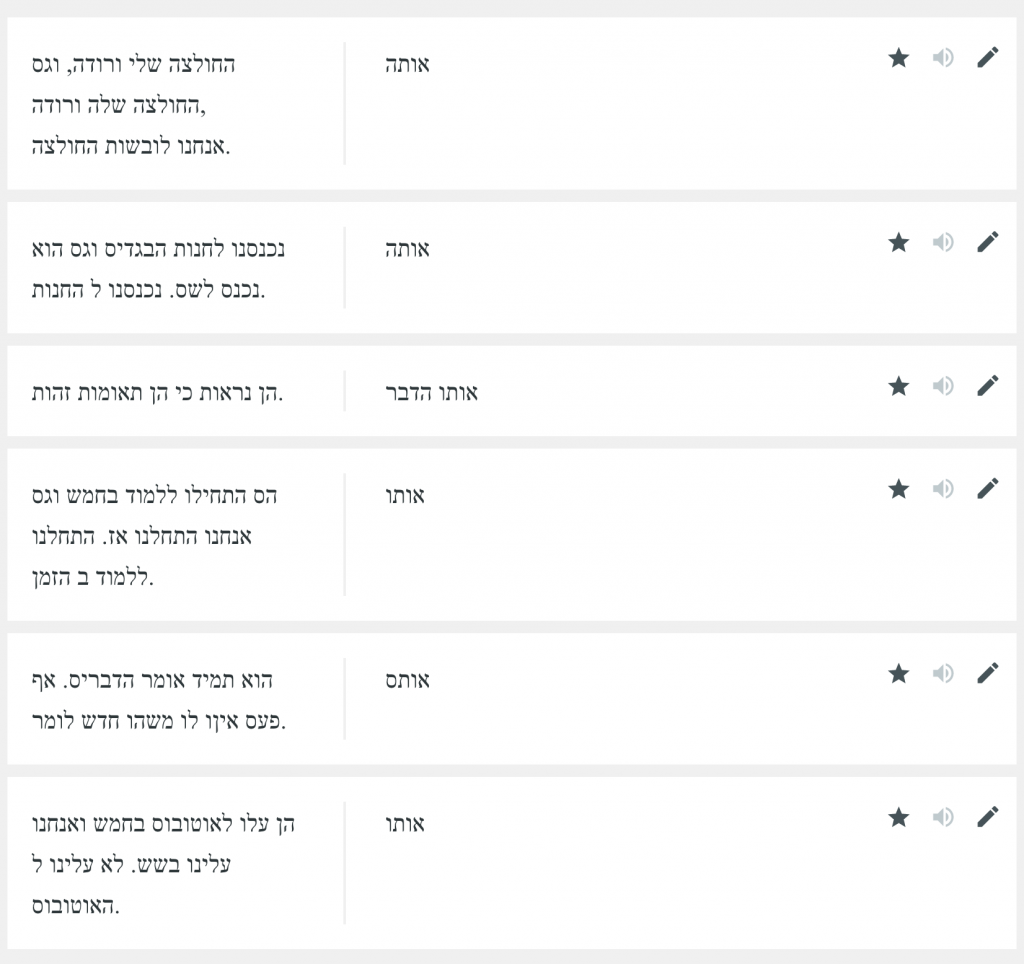Edit the אותו הדבר twins card
This screenshot has width=1024, height=964.
987,386
